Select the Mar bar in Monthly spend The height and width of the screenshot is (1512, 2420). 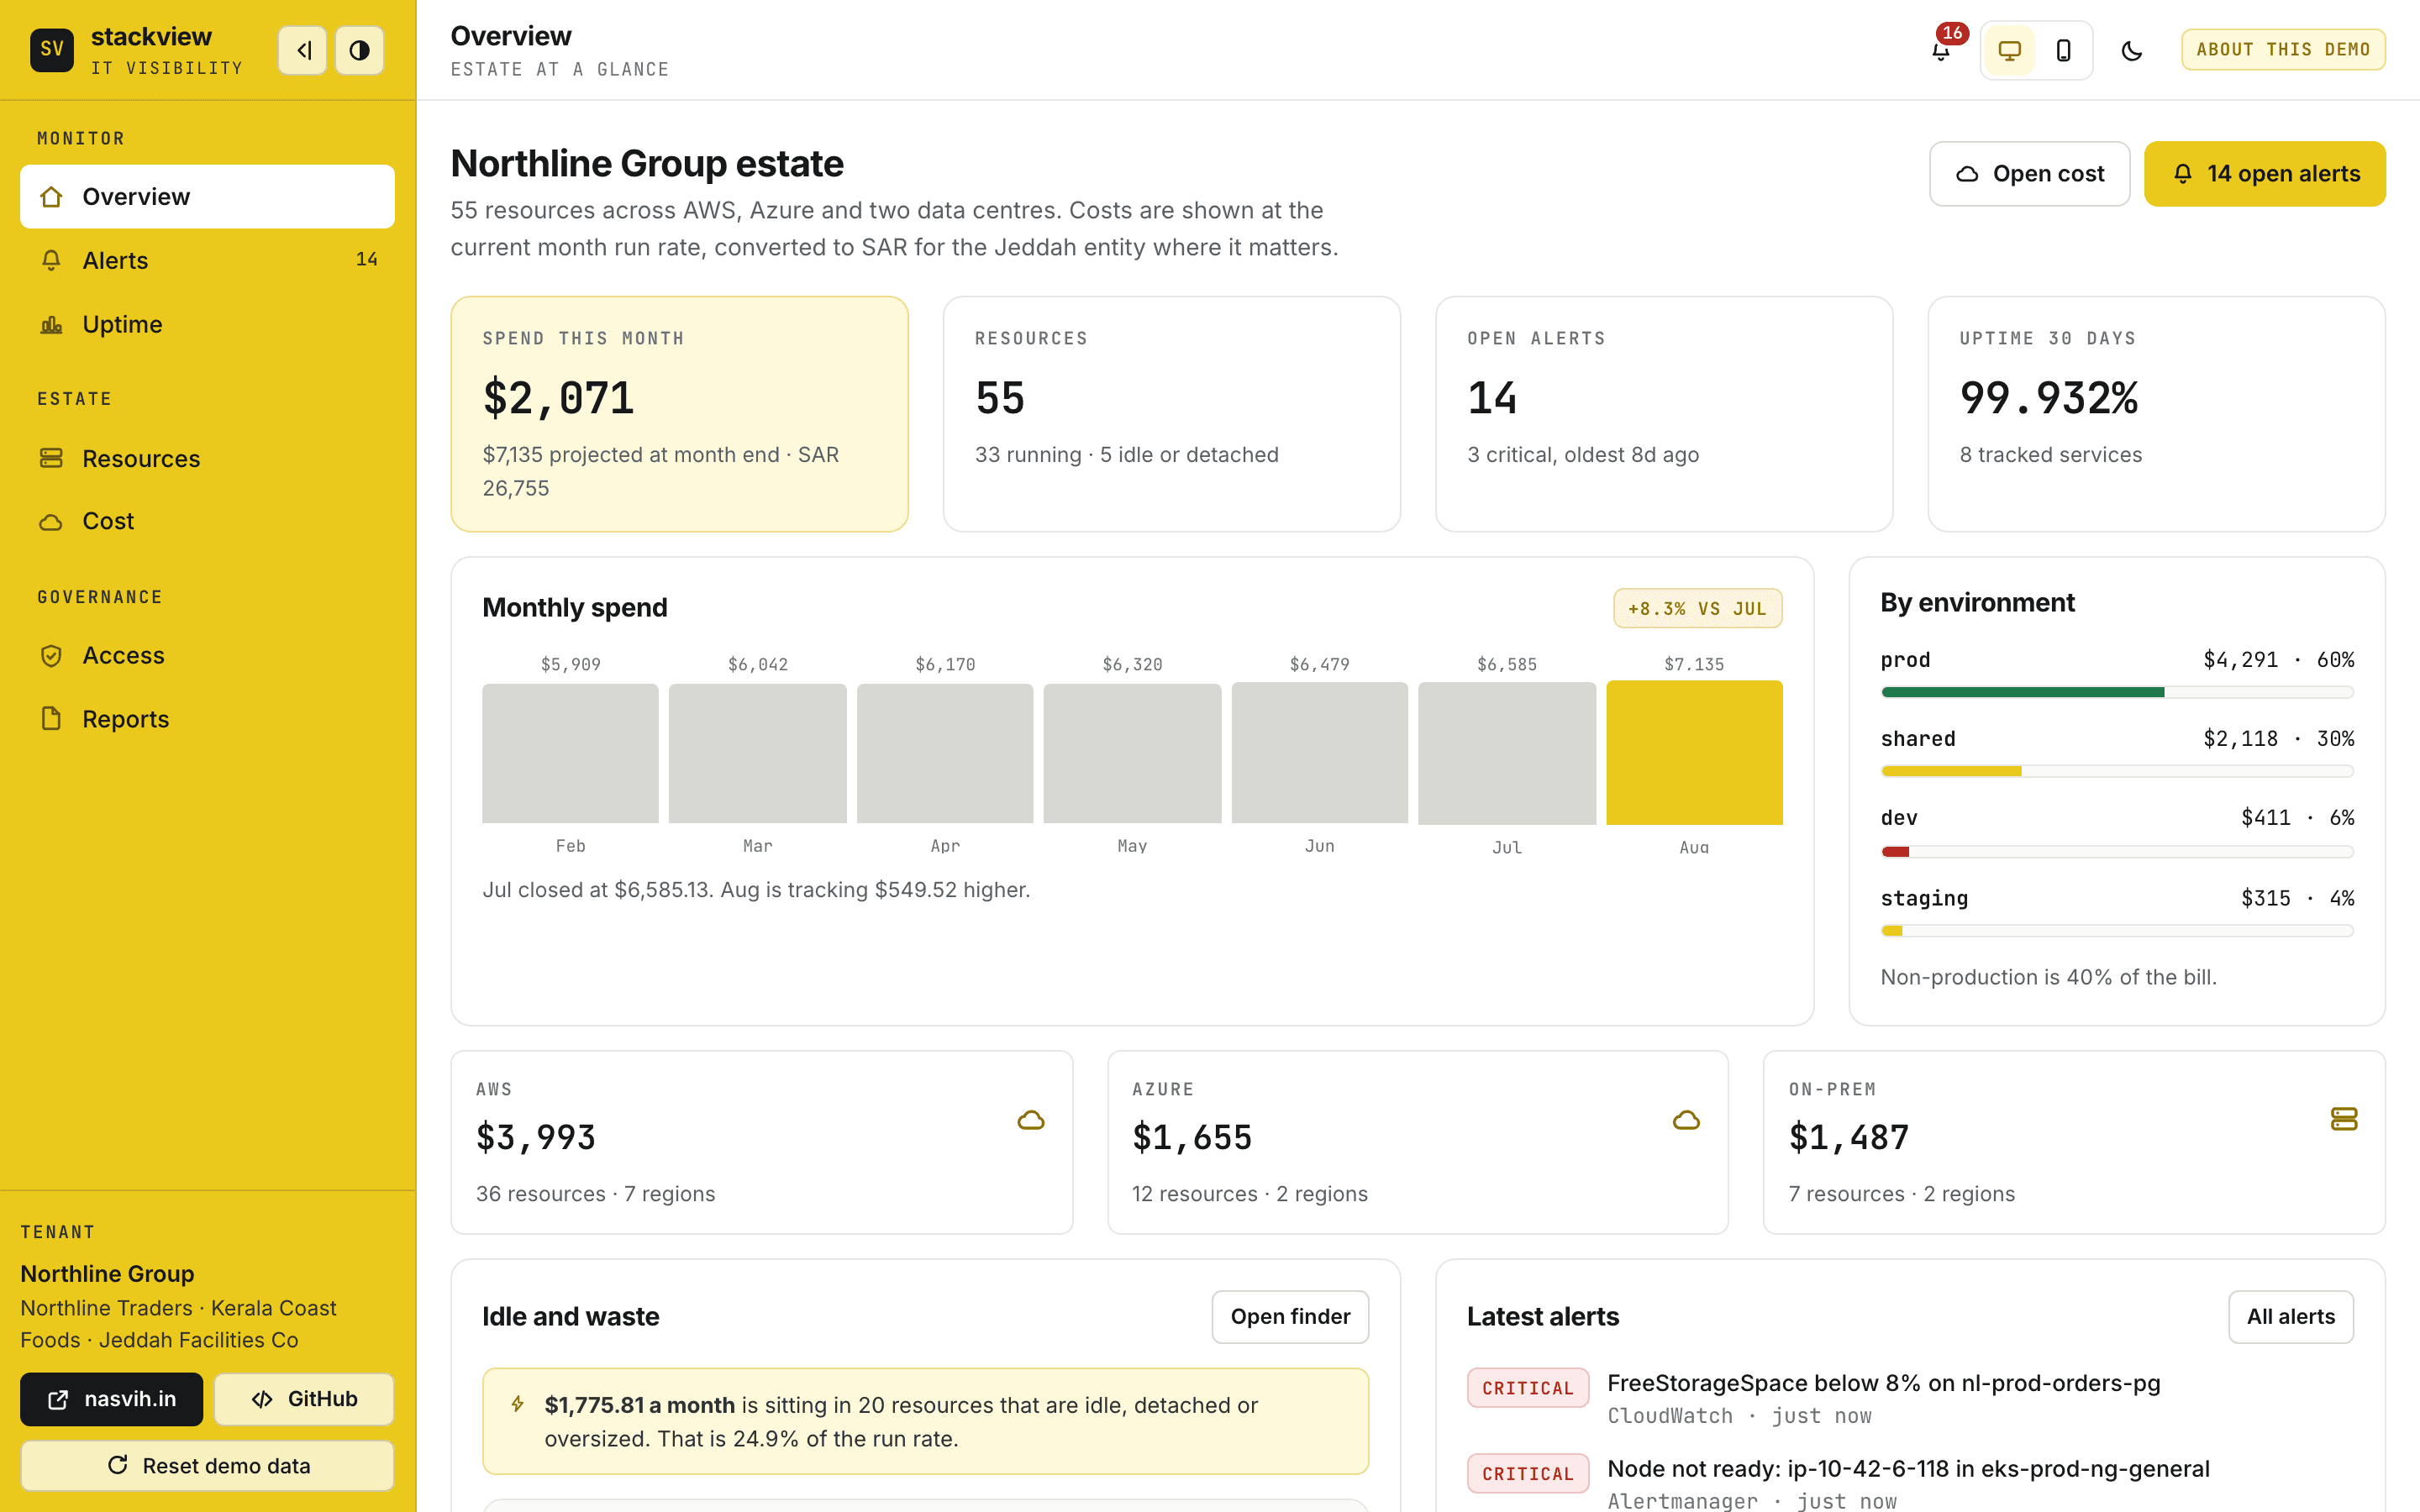(758, 753)
